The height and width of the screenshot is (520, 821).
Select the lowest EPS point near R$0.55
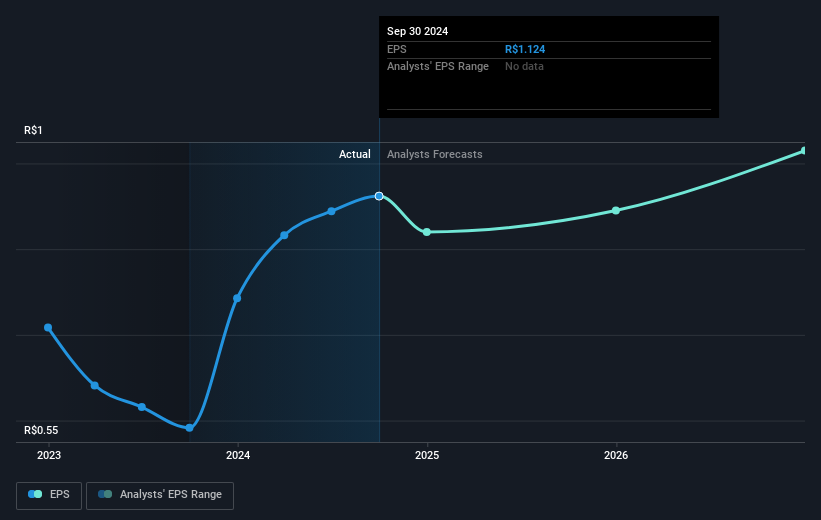[190, 428]
